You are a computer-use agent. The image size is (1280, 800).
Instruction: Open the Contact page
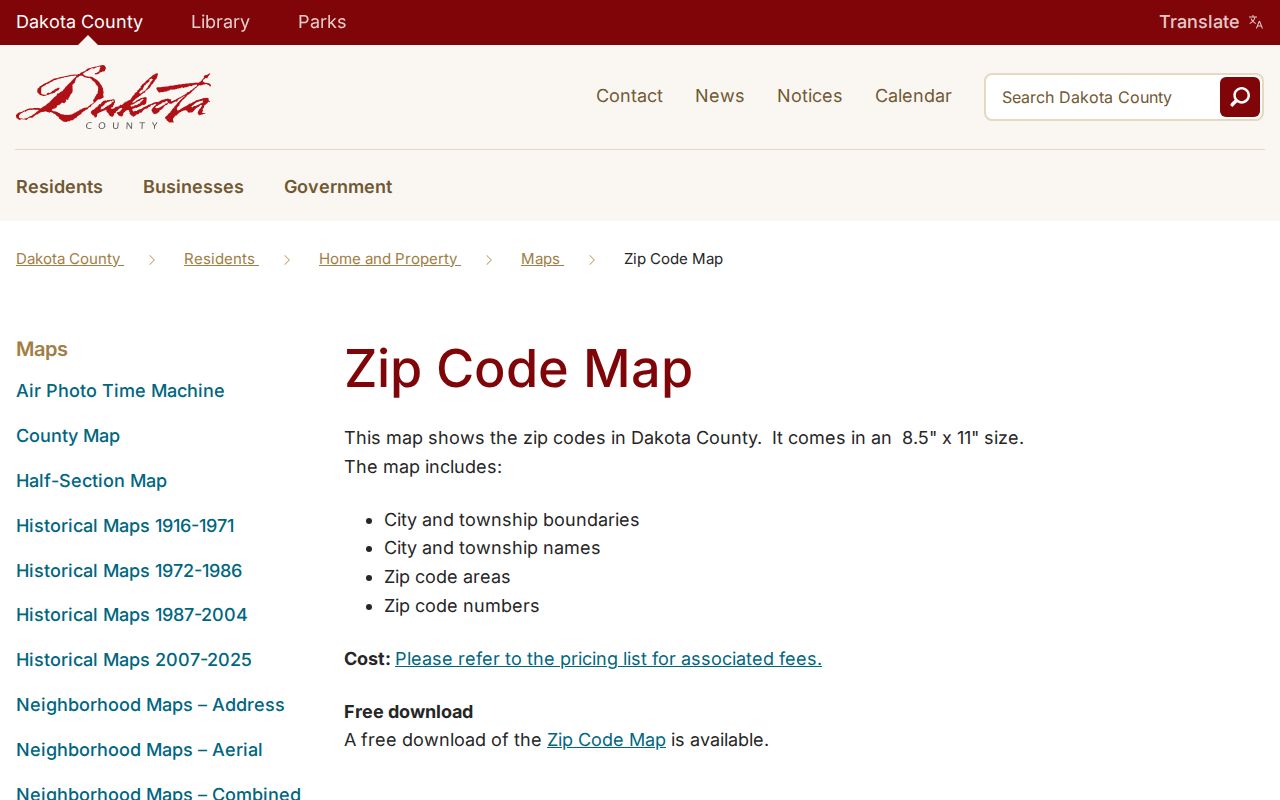[629, 96]
